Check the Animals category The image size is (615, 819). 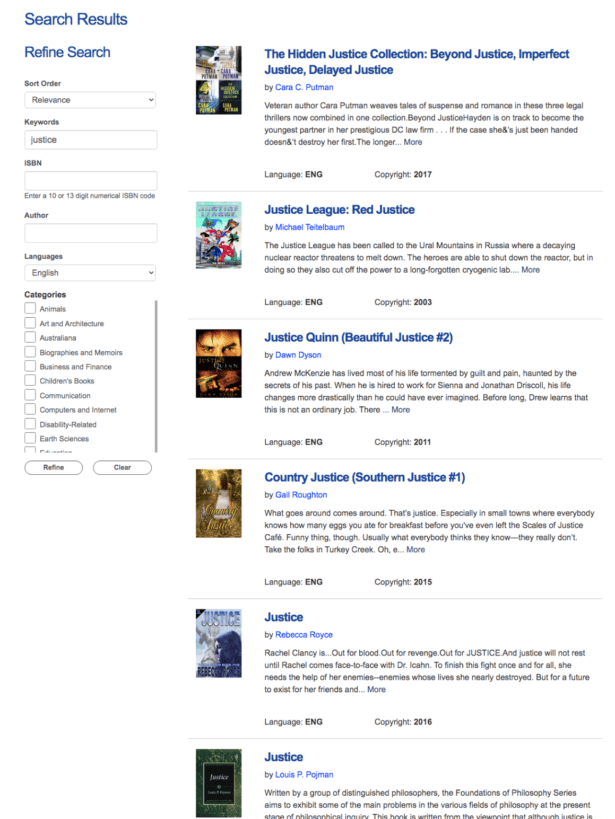pyautogui.click(x=30, y=309)
